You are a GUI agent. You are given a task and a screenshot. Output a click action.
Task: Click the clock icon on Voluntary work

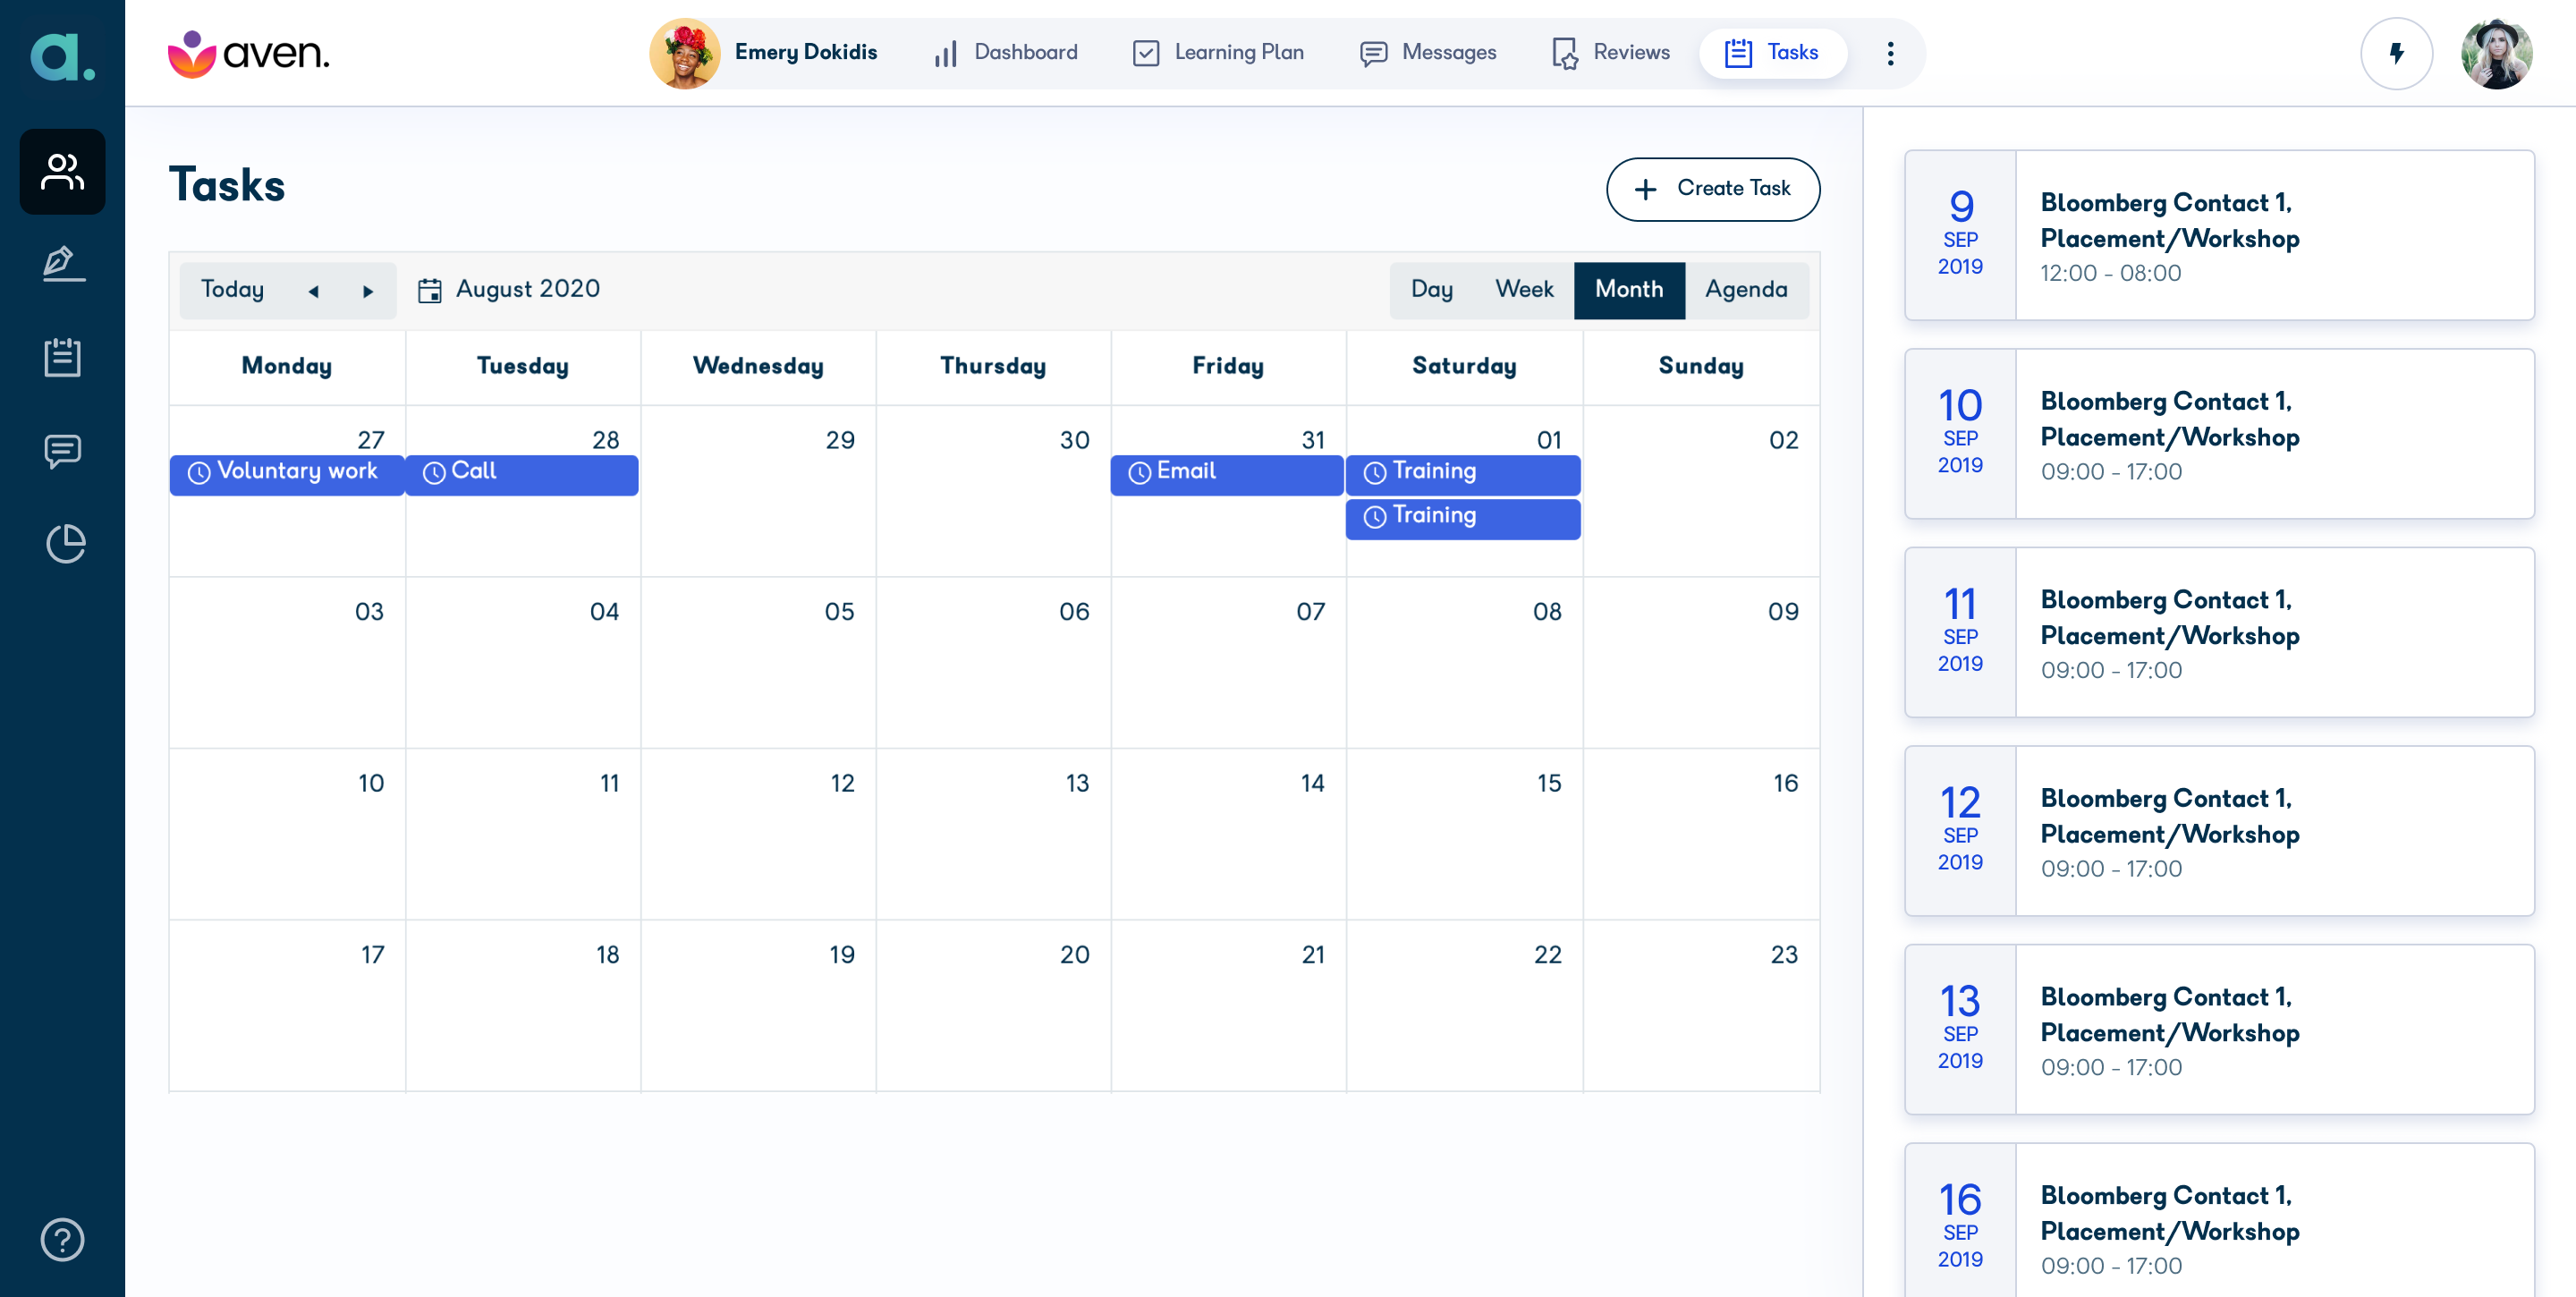coord(199,472)
